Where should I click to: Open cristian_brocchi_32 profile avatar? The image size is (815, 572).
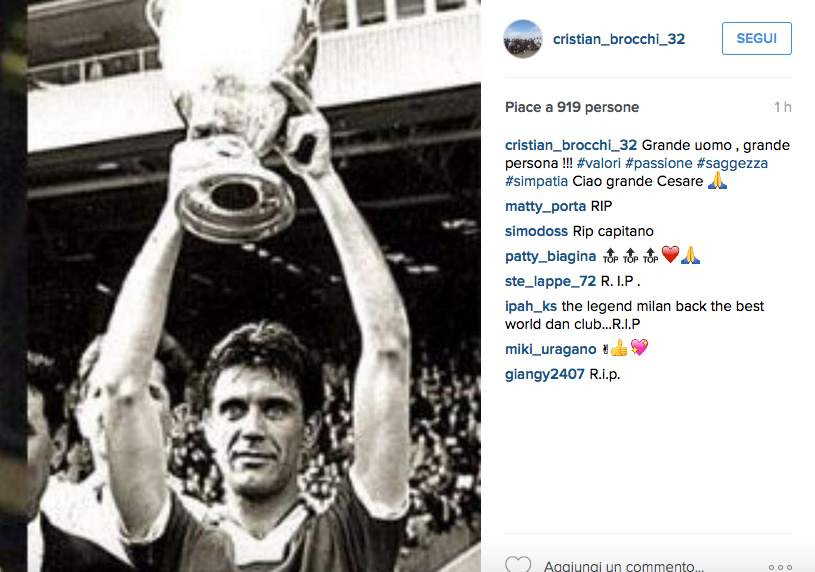pos(523,39)
